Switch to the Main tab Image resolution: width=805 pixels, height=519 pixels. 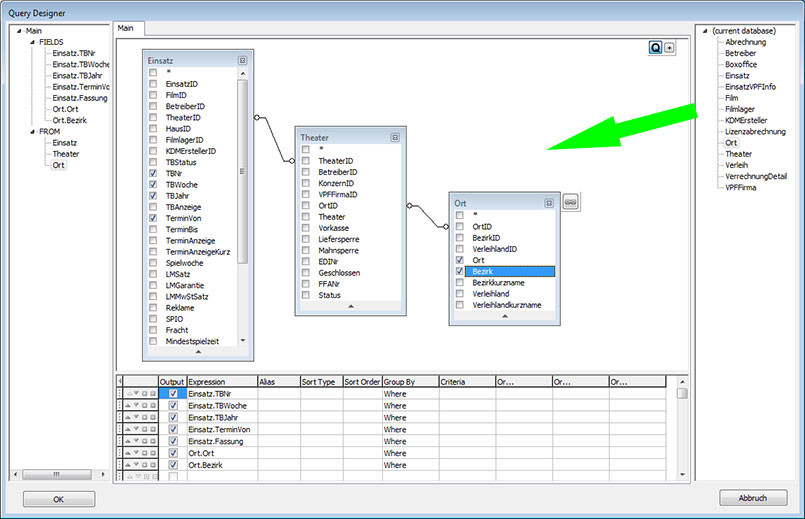(126, 28)
